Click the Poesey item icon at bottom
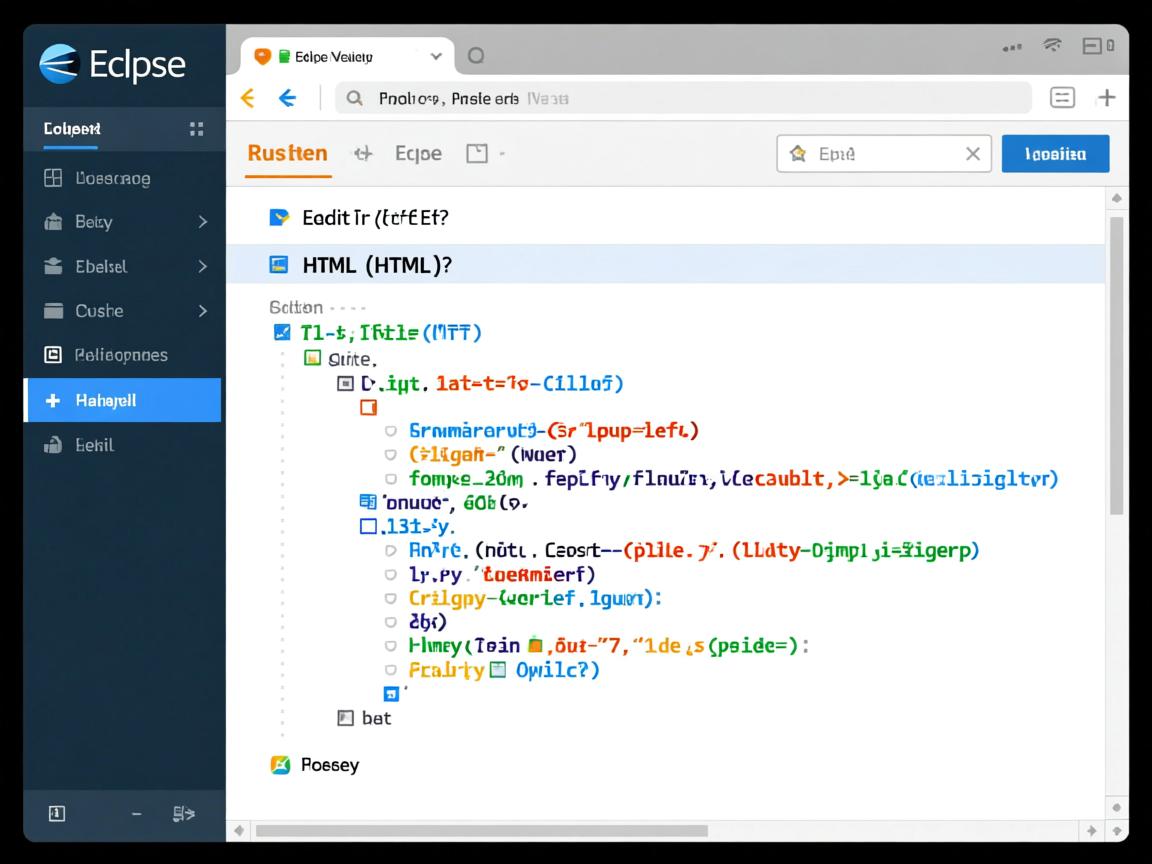Viewport: 1152px width, 864px height. (x=281, y=765)
